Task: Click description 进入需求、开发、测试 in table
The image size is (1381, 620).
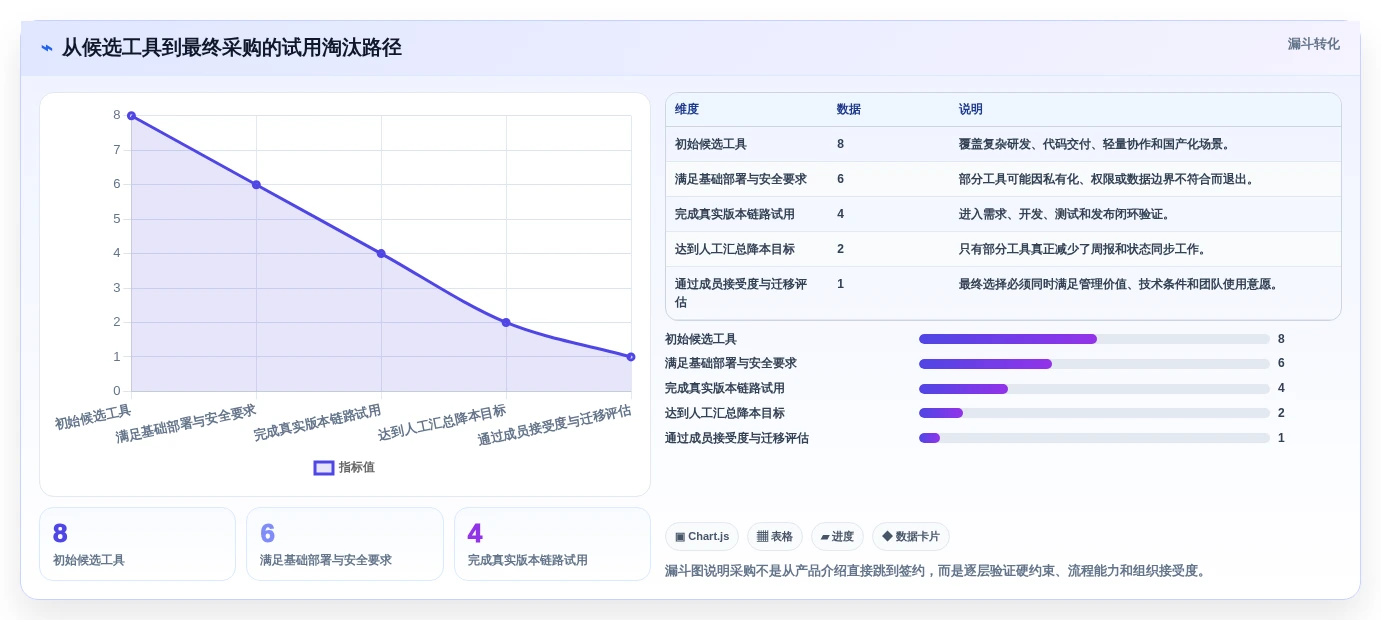Action: pos(1067,214)
